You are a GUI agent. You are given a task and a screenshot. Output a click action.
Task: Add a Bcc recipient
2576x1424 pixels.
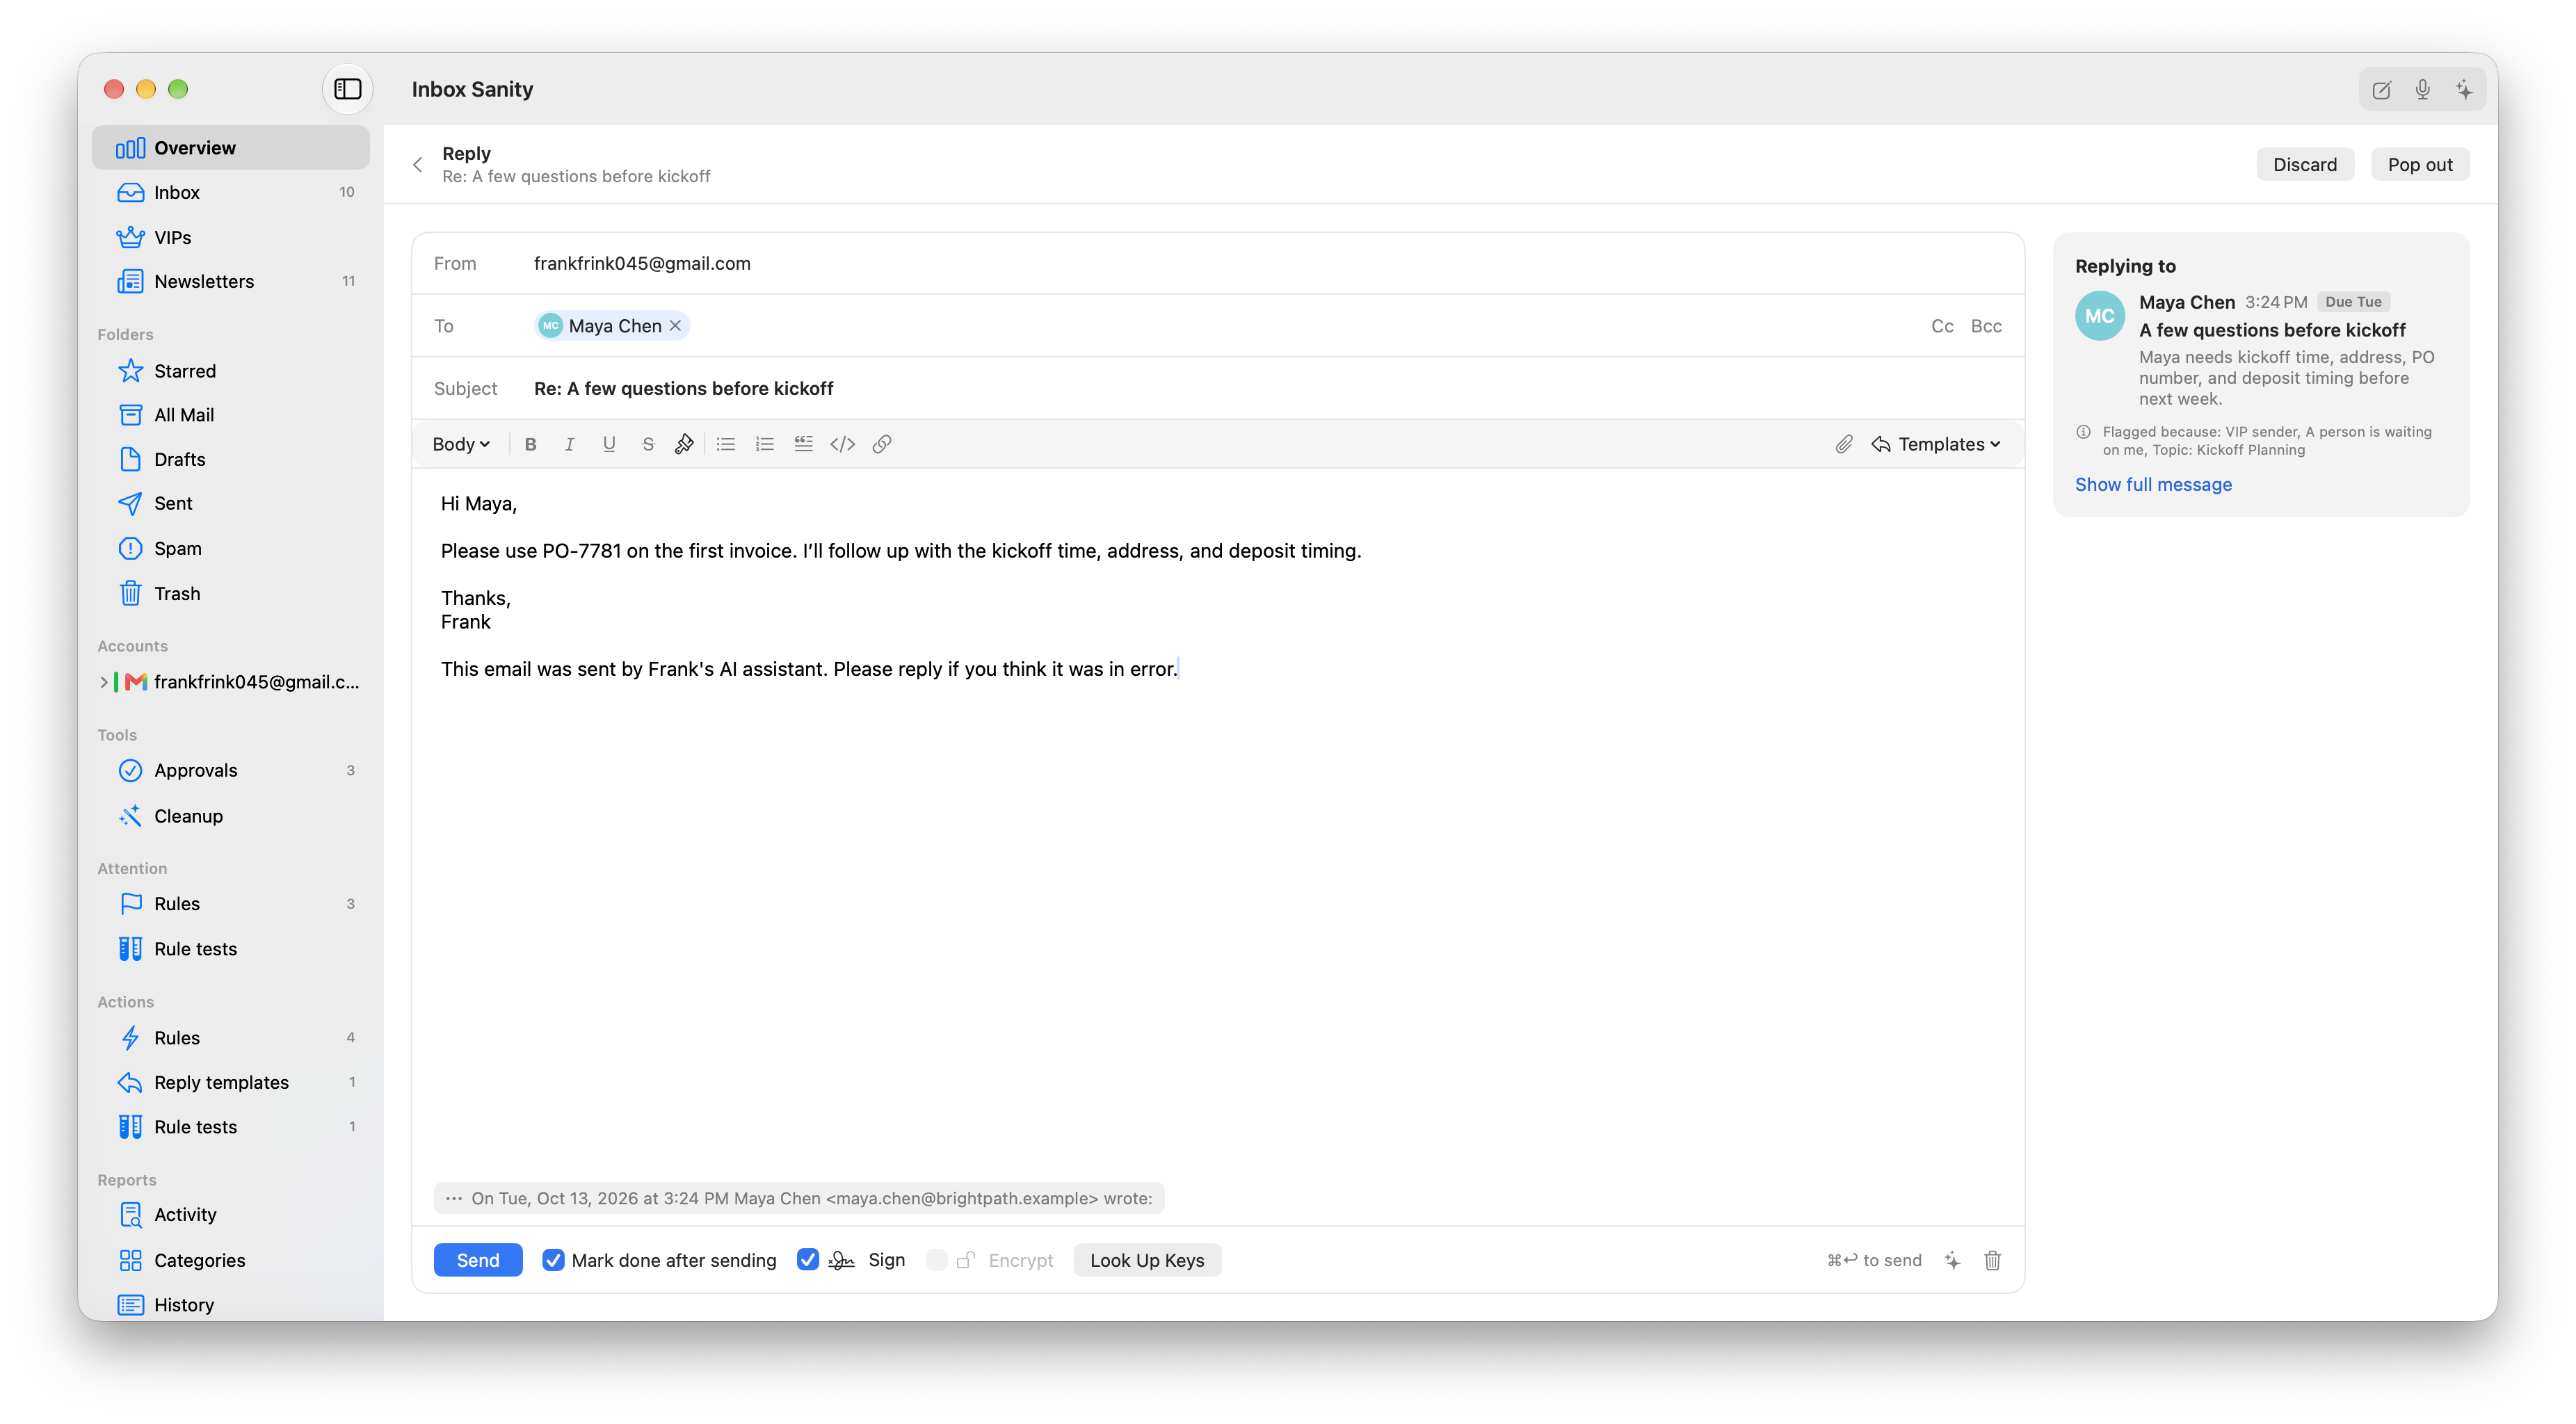1986,326
